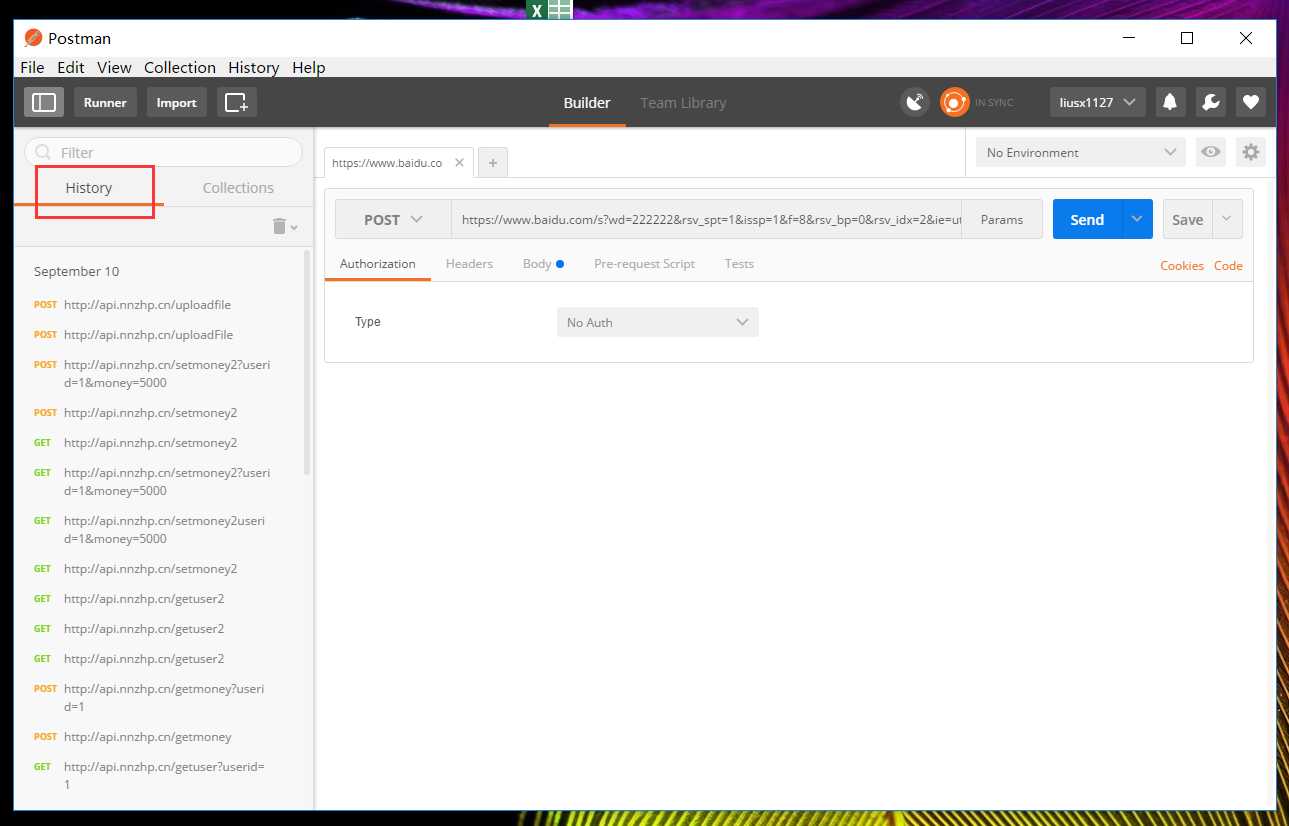Open the Cookies link
This screenshot has width=1289, height=826.
1182,265
